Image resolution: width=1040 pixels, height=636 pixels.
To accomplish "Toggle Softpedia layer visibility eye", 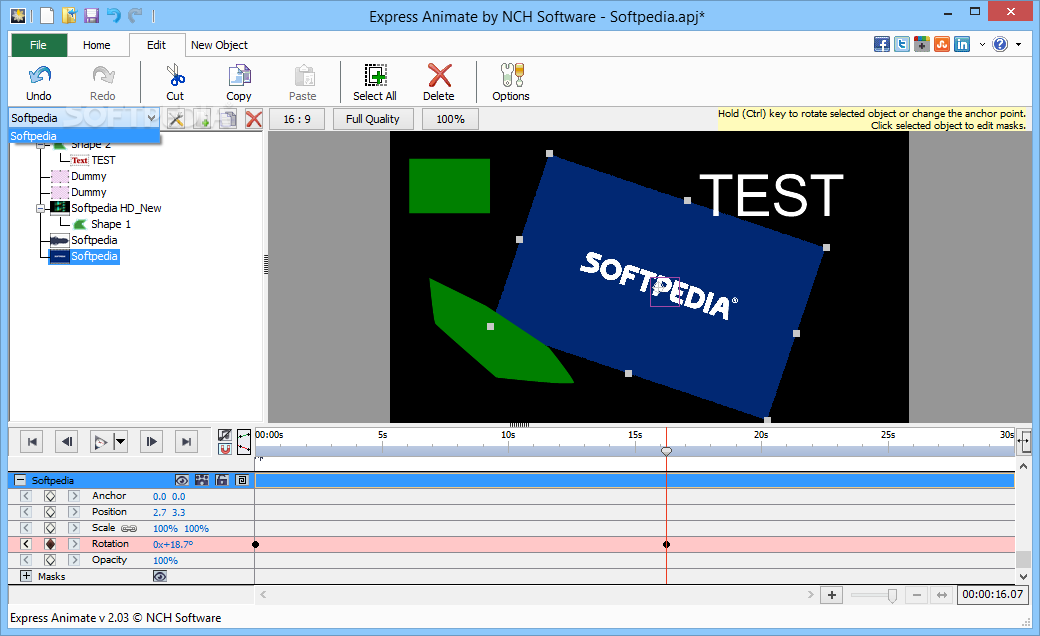I will pyautogui.click(x=182, y=480).
